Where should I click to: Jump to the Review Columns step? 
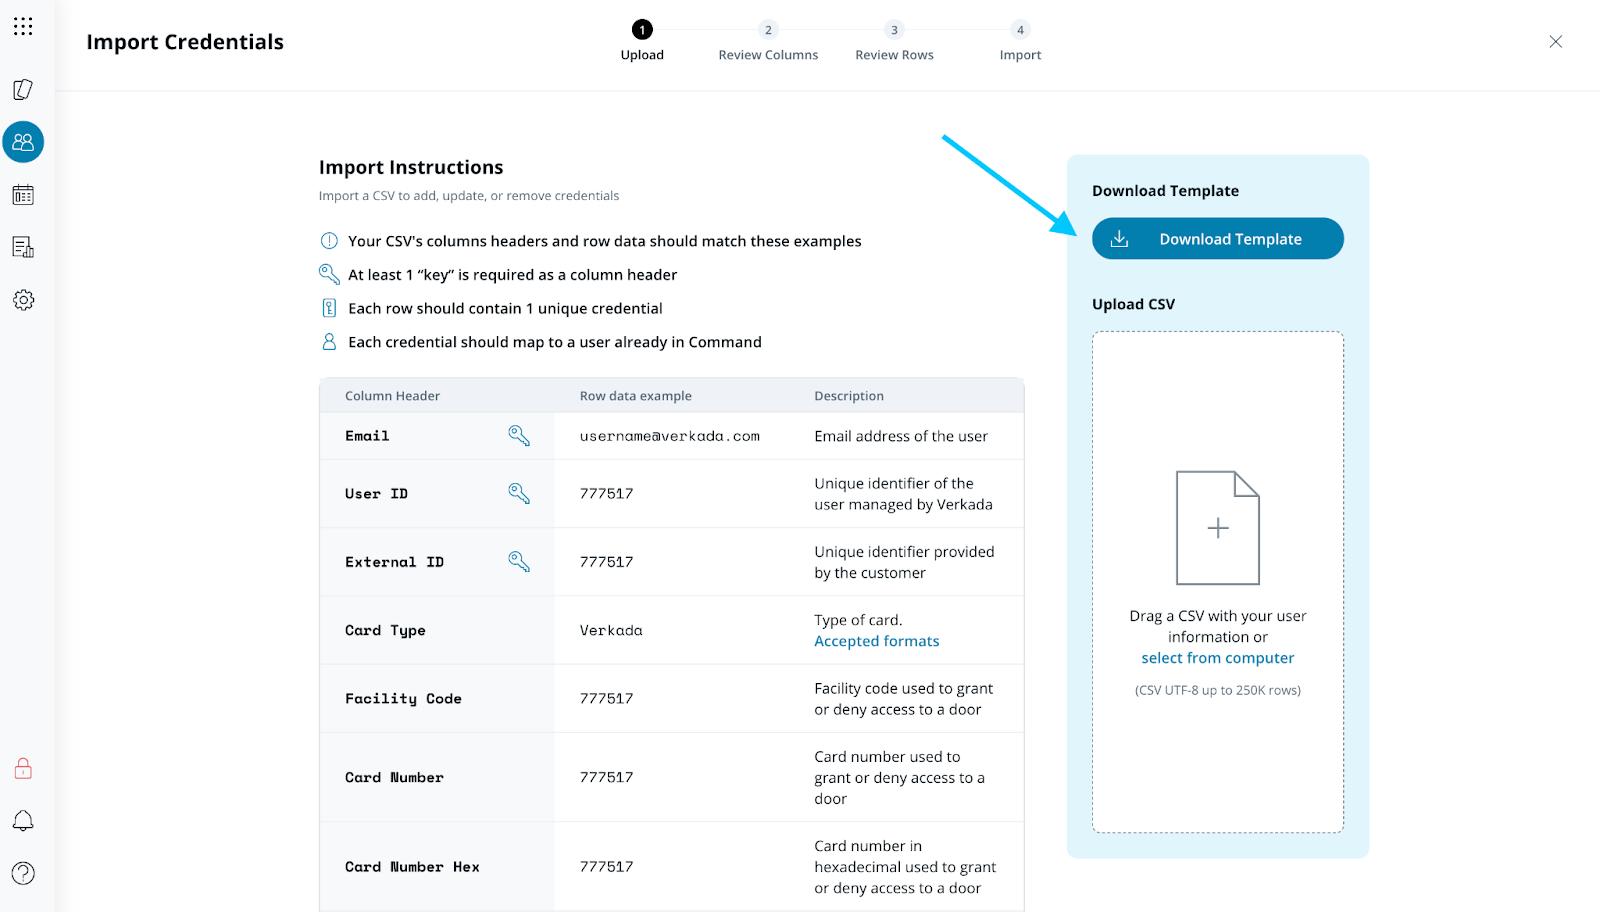(x=768, y=31)
